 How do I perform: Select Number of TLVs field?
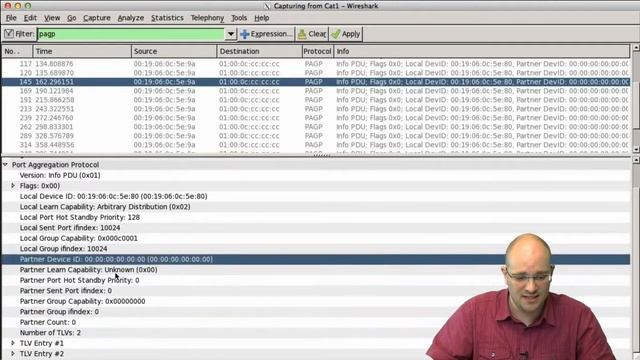click(50, 333)
